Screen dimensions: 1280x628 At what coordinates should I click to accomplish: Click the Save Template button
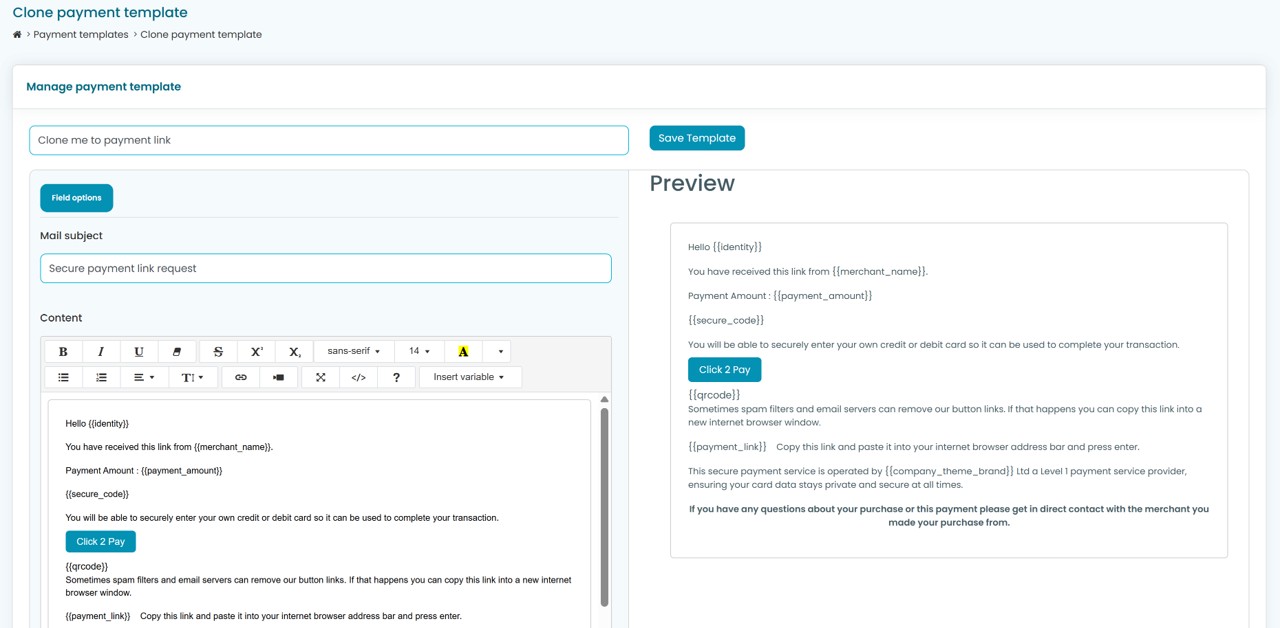696,138
